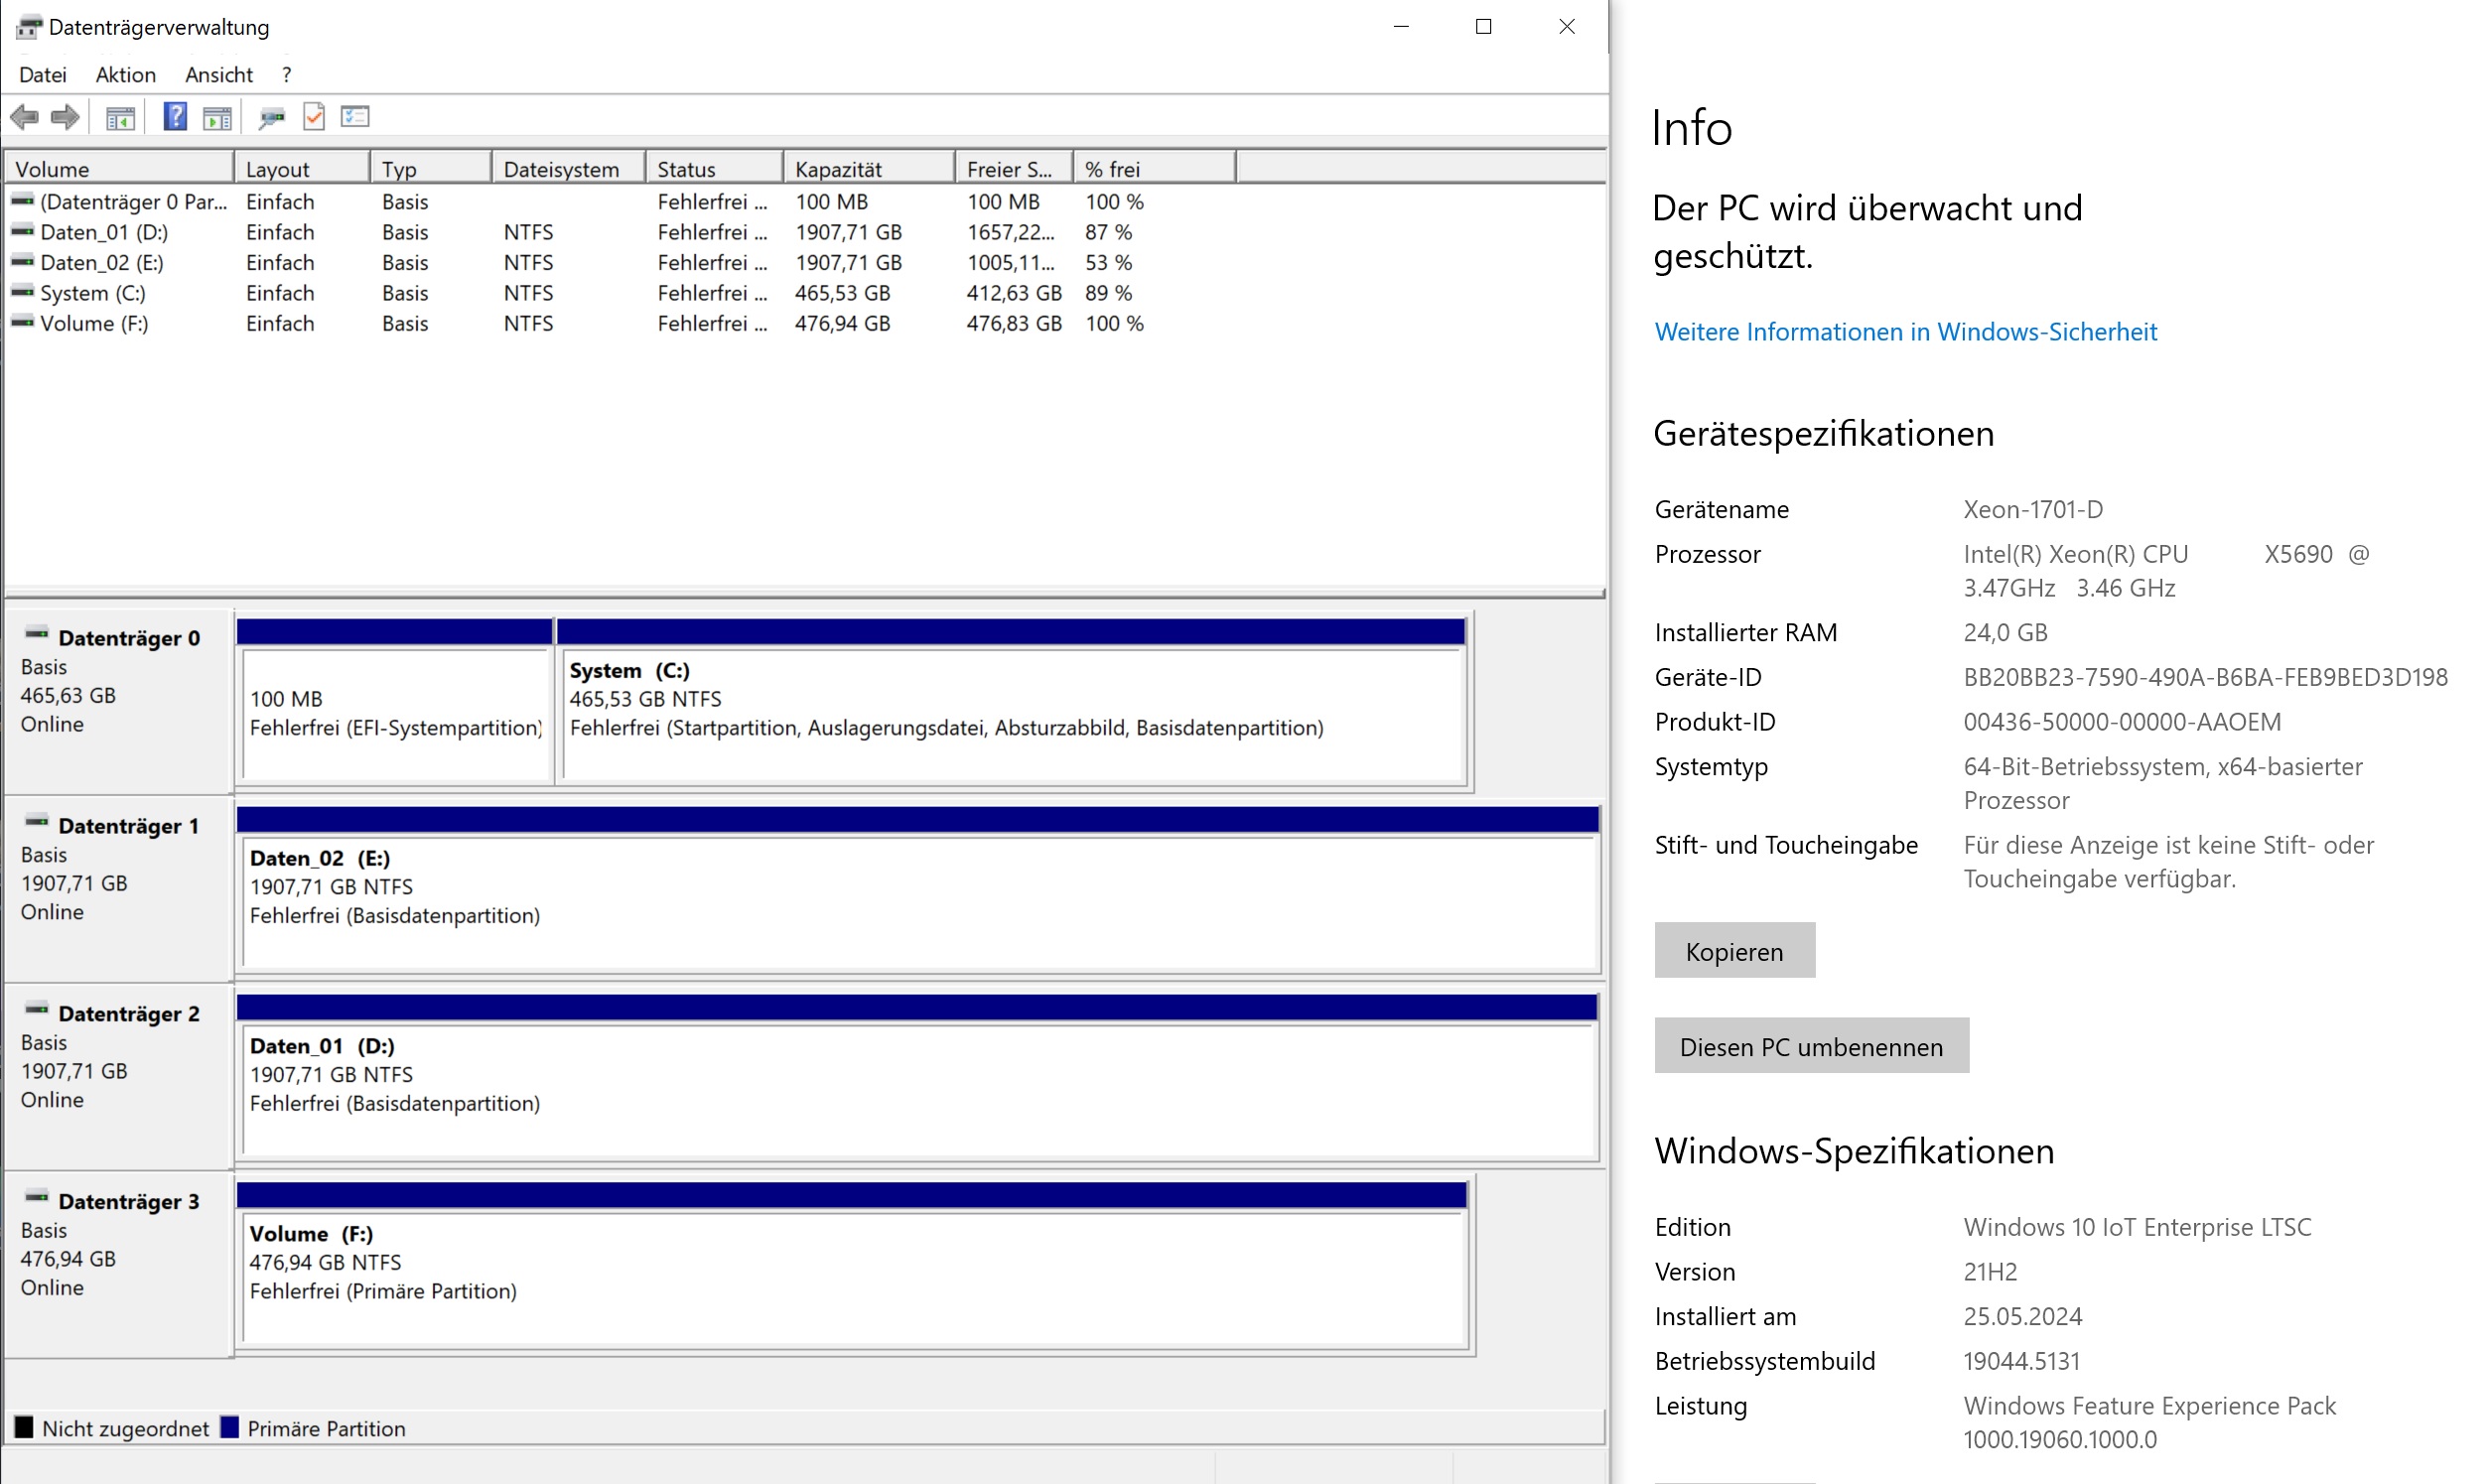The image size is (2489, 1484).
Task: Click the Datenträger 0 disk label
Action: (129, 638)
